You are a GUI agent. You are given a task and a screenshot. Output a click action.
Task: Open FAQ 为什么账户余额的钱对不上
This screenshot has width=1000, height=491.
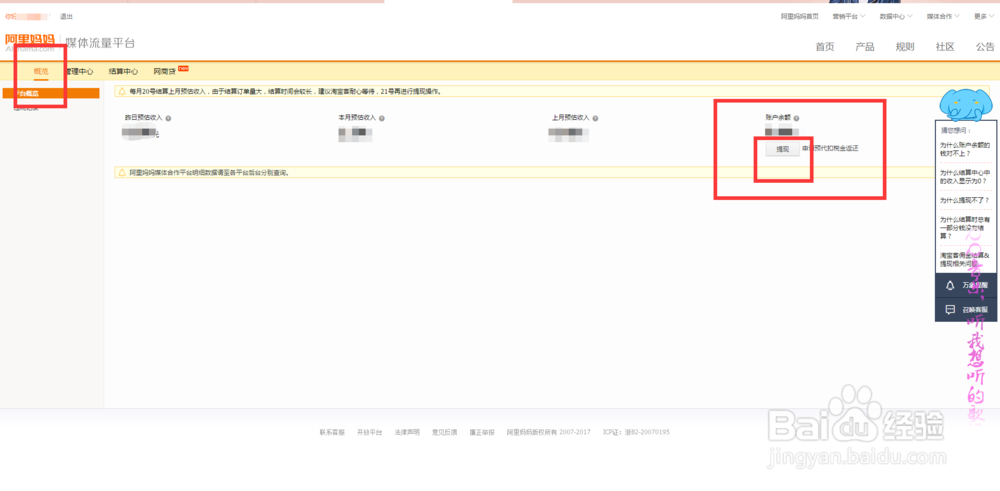963,149
